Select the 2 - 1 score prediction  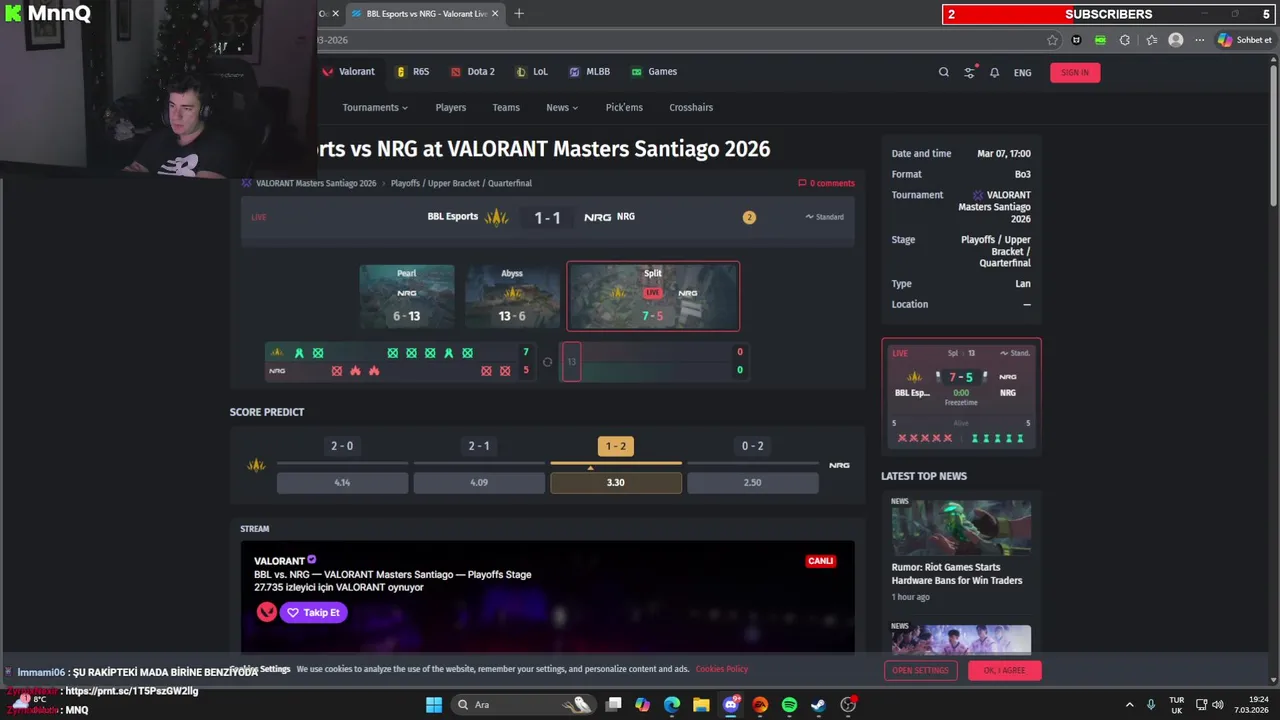pyautogui.click(x=479, y=446)
